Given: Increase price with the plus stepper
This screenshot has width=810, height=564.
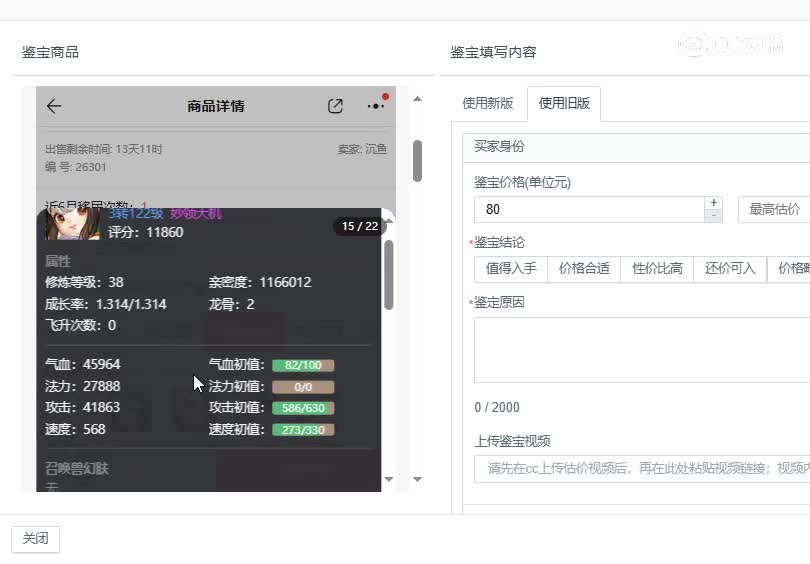Looking at the screenshot, I should pyautogui.click(x=713, y=203).
